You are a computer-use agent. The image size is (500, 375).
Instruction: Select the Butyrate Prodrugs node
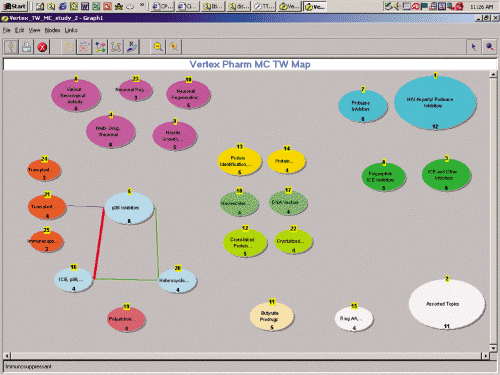click(272, 316)
